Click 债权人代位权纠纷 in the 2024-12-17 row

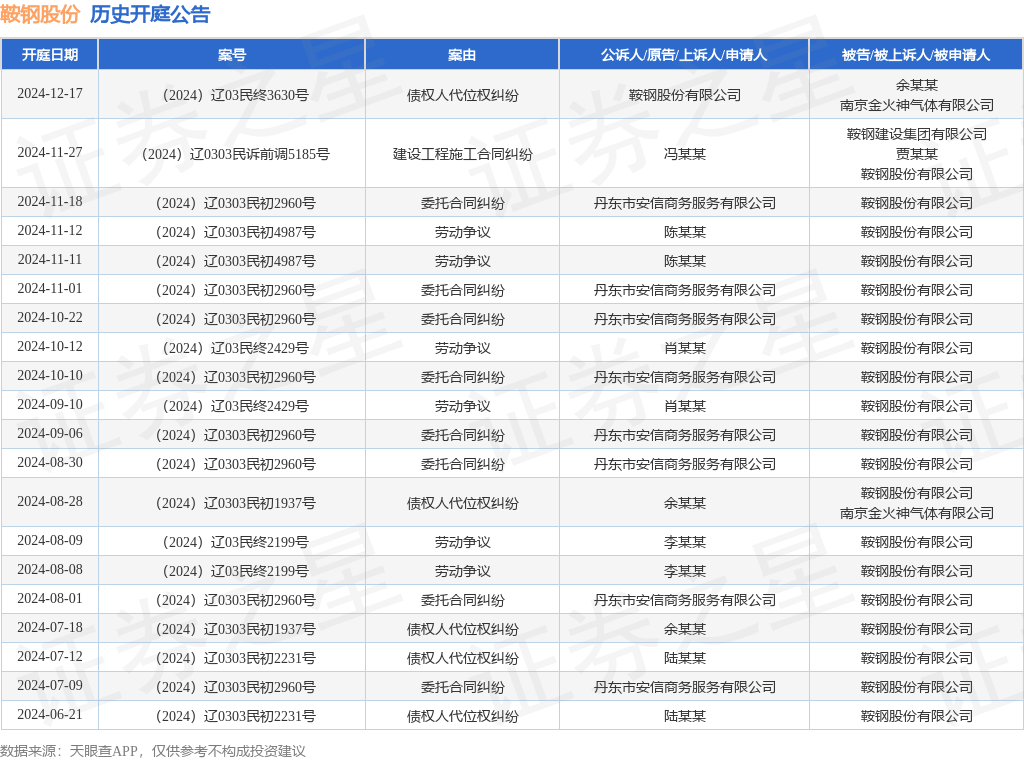pyautogui.click(x=462, y=95)
